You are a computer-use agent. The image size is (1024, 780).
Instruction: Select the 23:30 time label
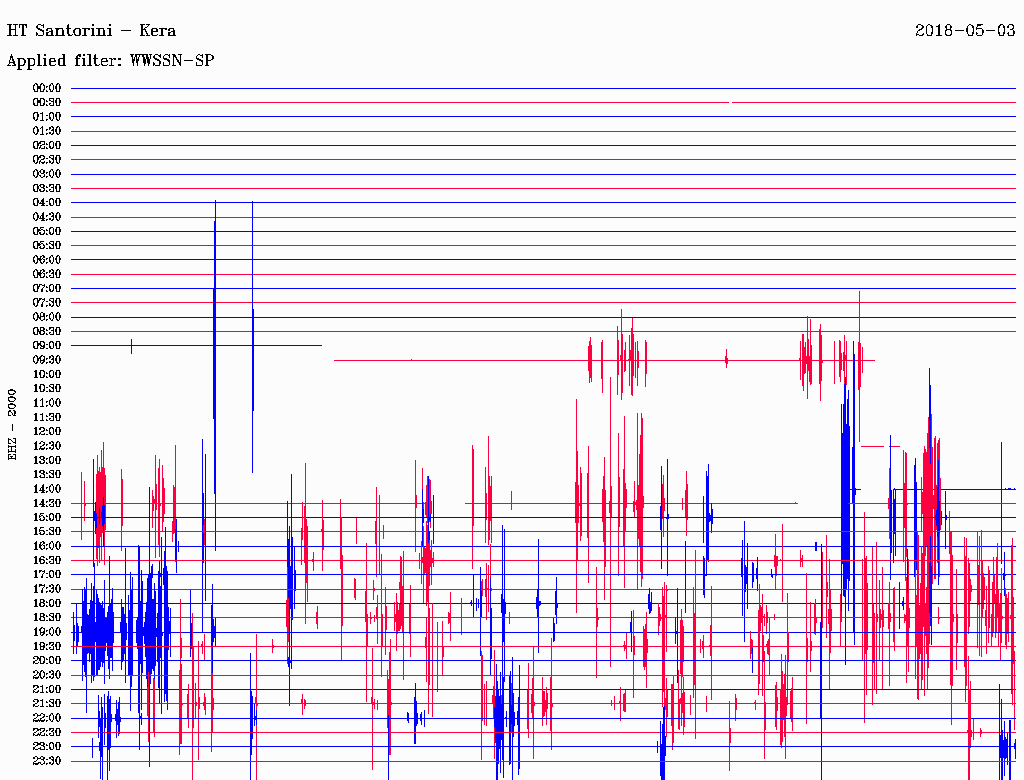[x=47, y=761]
